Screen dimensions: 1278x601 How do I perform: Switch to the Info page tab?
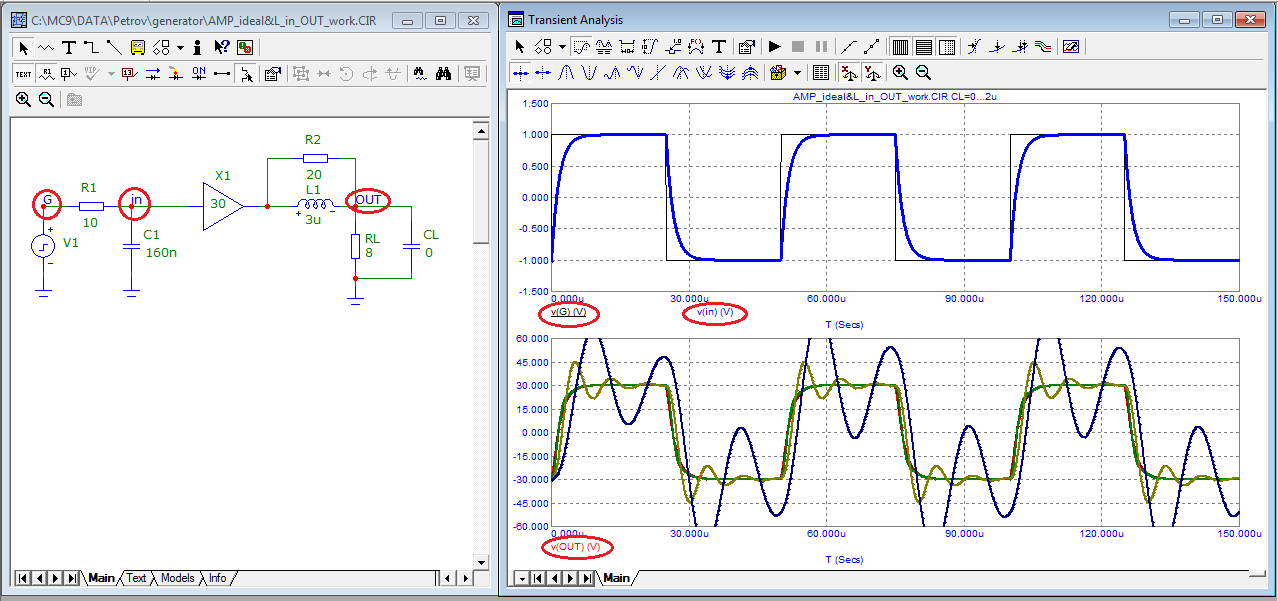(217, 578)
